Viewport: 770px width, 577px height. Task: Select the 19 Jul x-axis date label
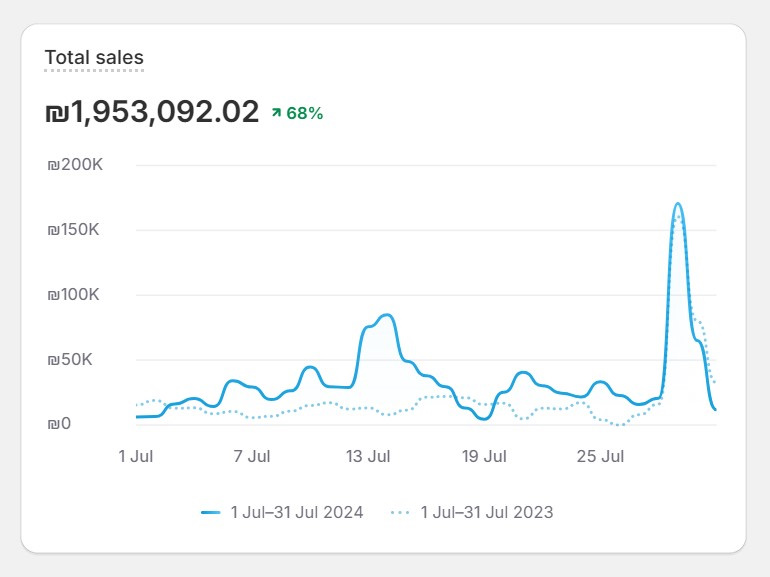pos(484,457)
